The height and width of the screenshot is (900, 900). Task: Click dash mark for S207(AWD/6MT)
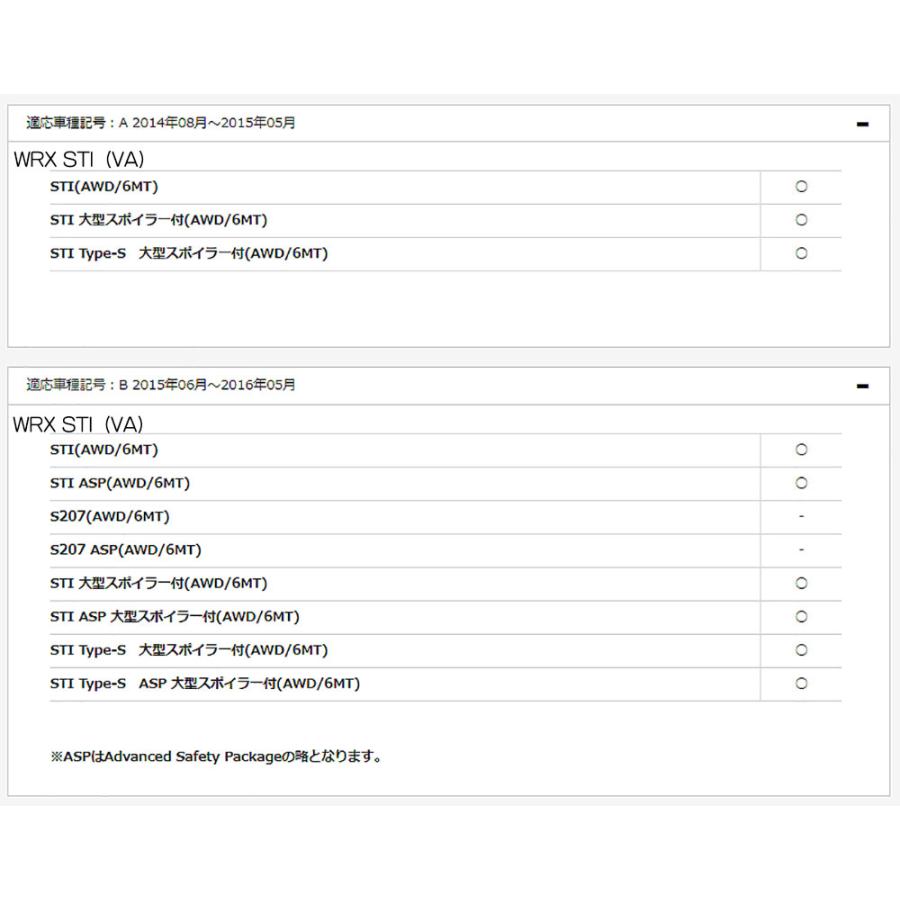pos(801,517)
